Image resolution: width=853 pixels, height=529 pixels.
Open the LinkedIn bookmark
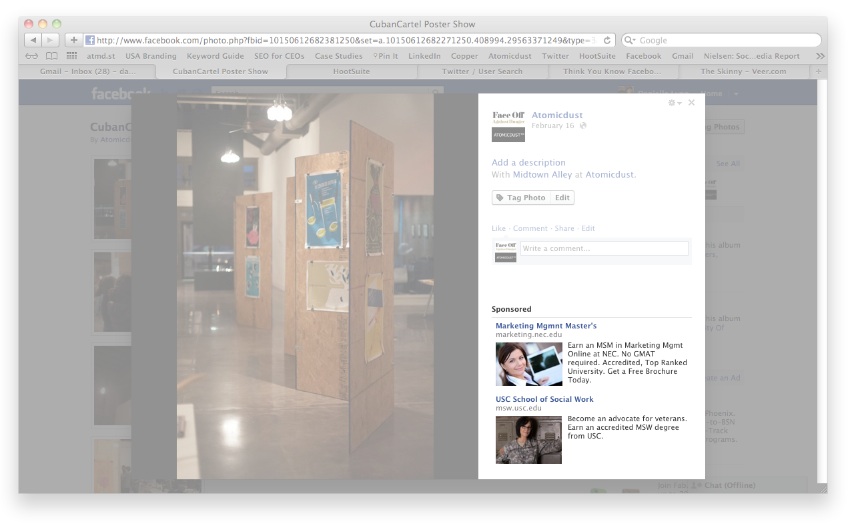(424, 56)
